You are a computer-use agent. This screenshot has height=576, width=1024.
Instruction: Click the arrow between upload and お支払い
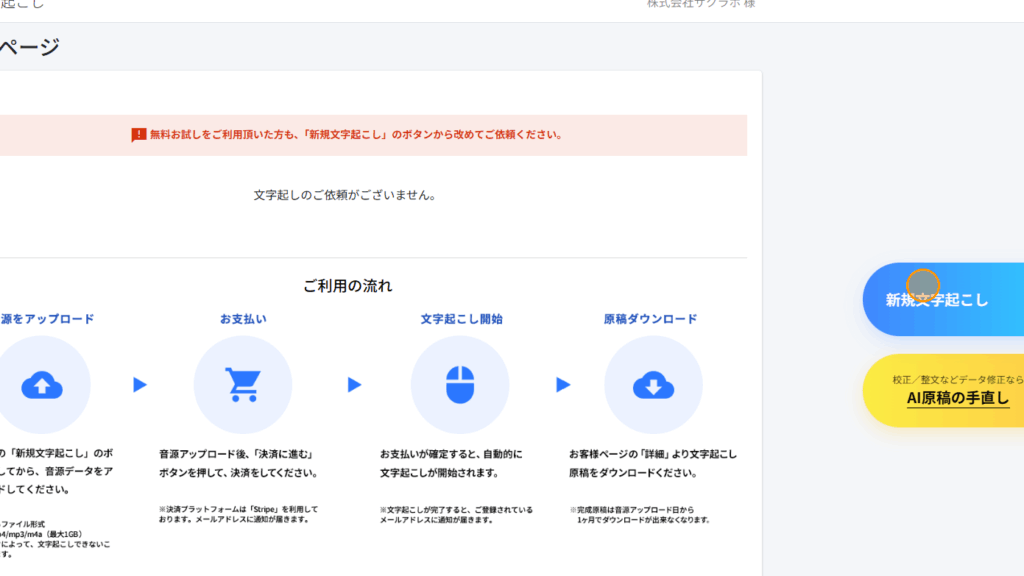[140, 385]
